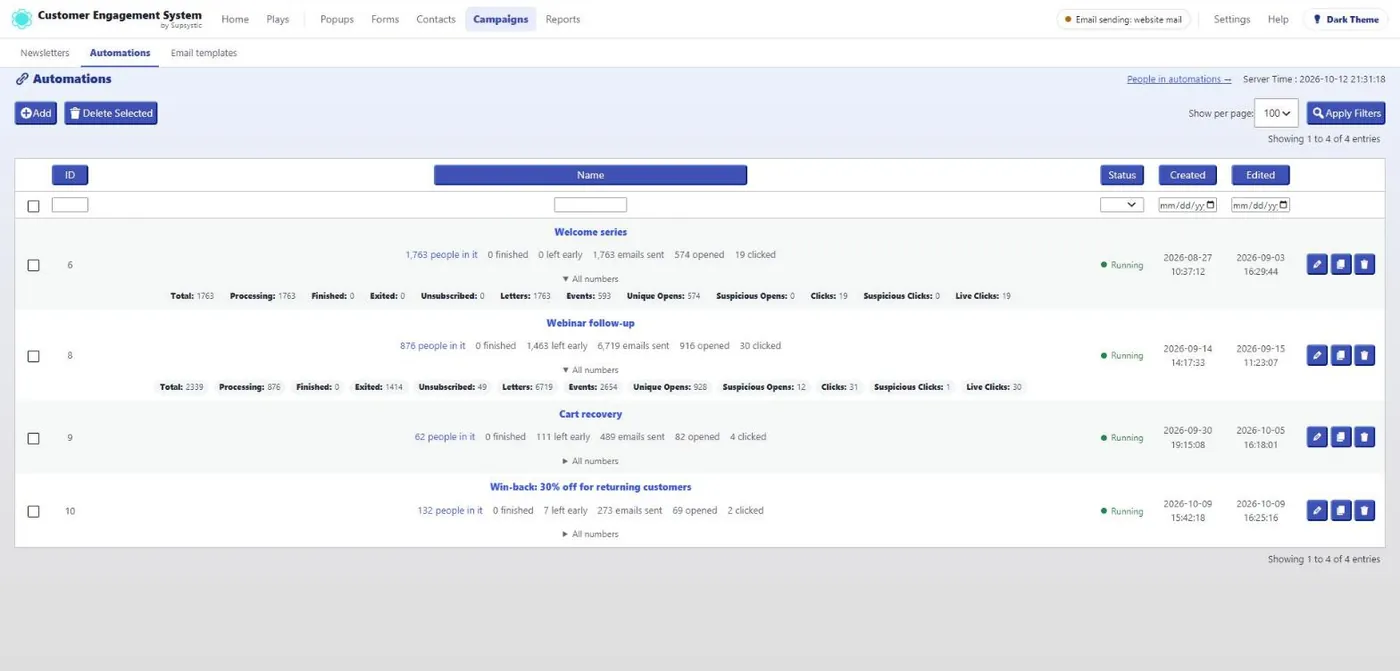Open the Help page

(x=1278, y=19)
